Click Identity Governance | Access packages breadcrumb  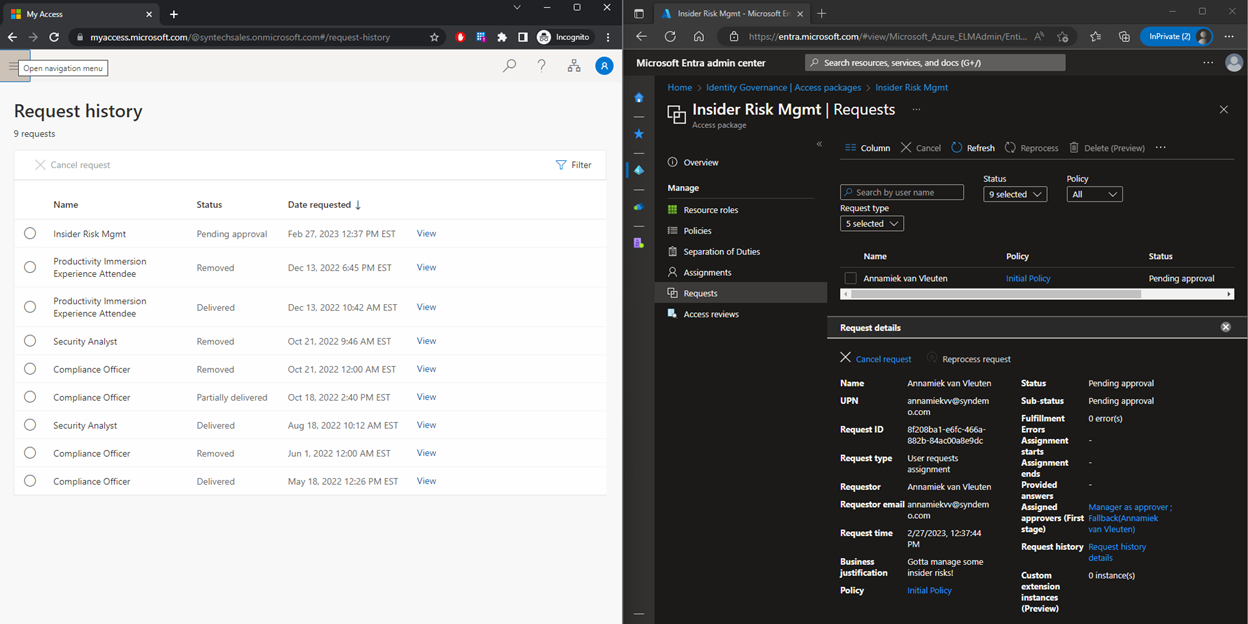click(783, 87)
